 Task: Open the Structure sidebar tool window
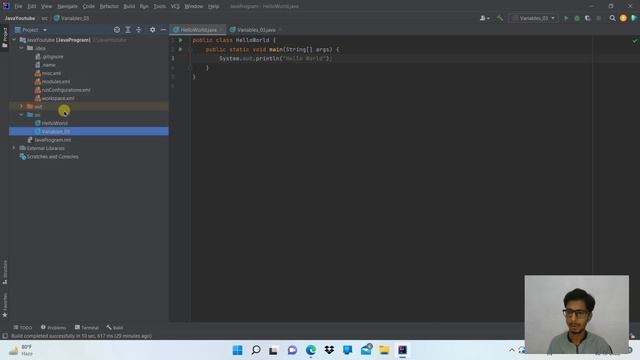tap(5, 273)
